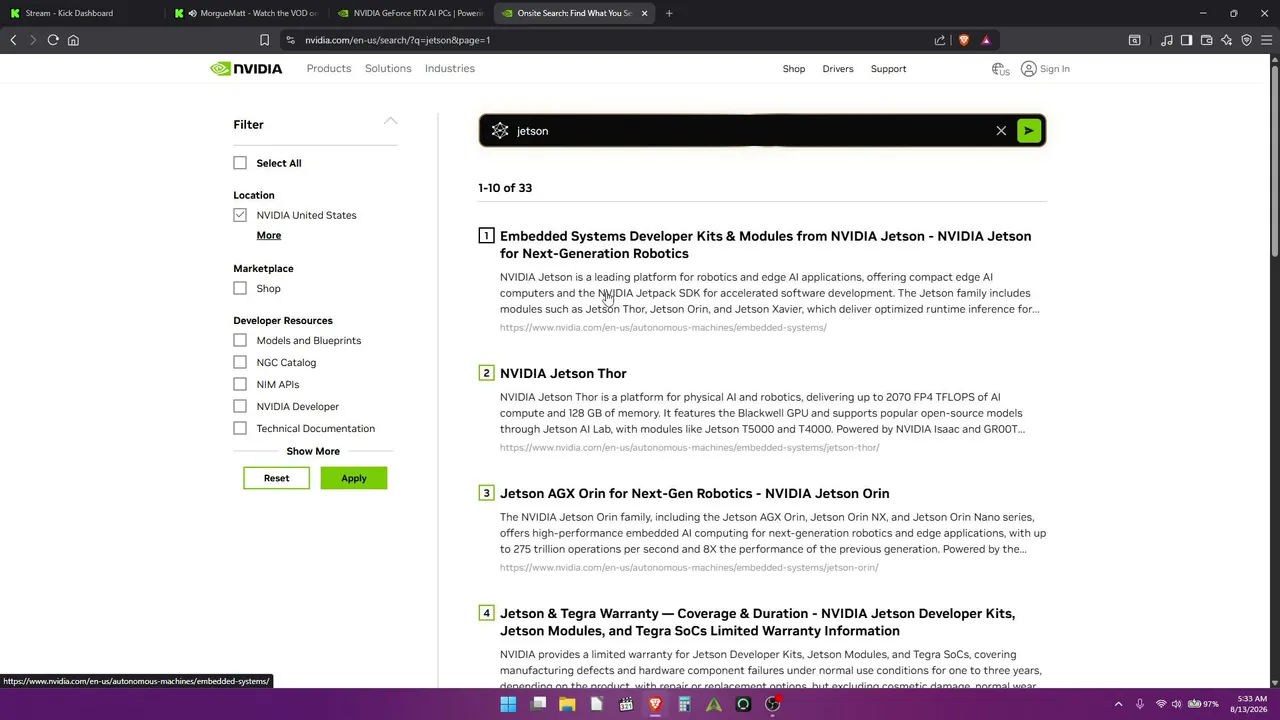The height and width of the screenshot is (720, 1280).
Task: Open the Drivers menu item
Action: [x=838, y=69]
